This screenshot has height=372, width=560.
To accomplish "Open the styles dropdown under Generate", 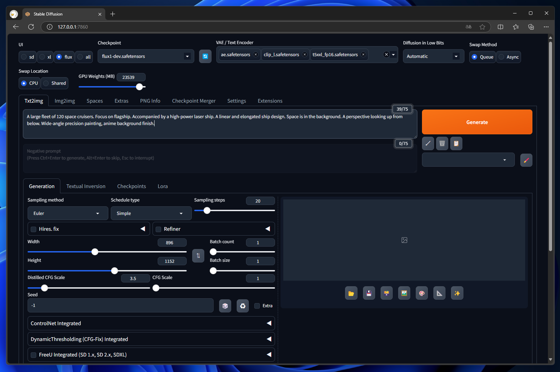I will pos(468,160).
